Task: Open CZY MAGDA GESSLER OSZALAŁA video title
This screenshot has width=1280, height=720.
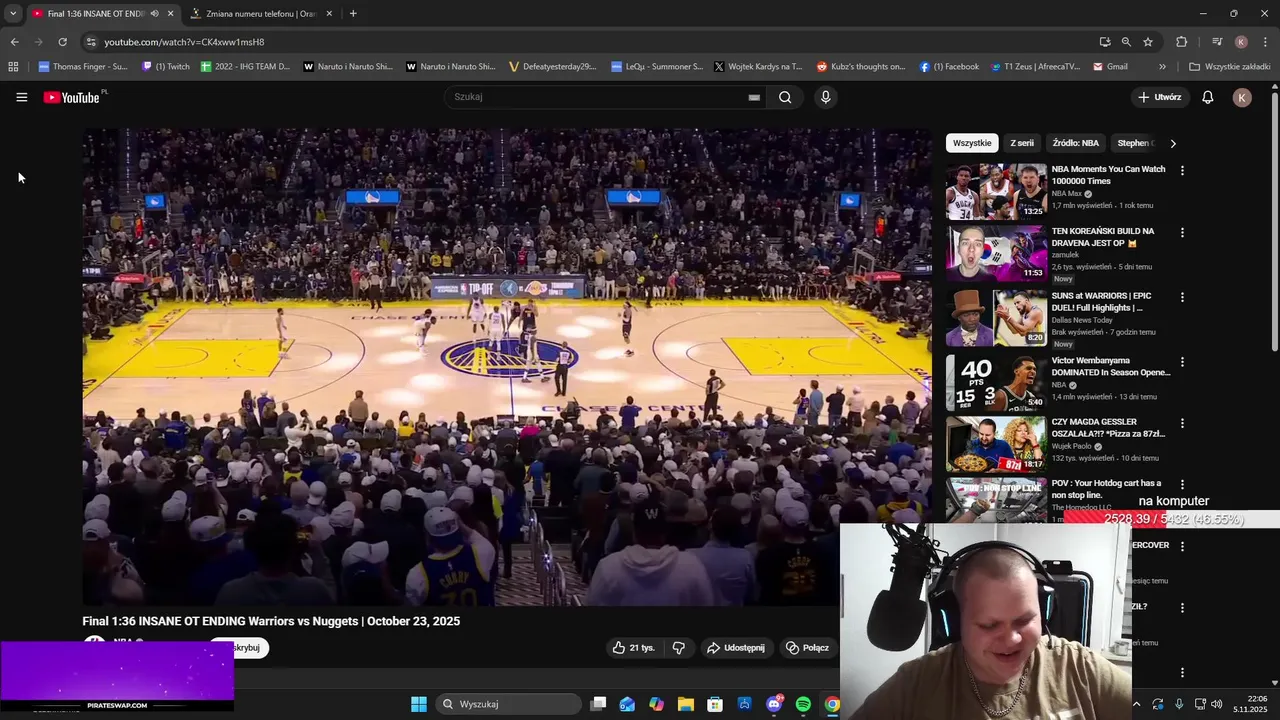Action: pos(1108,428)
